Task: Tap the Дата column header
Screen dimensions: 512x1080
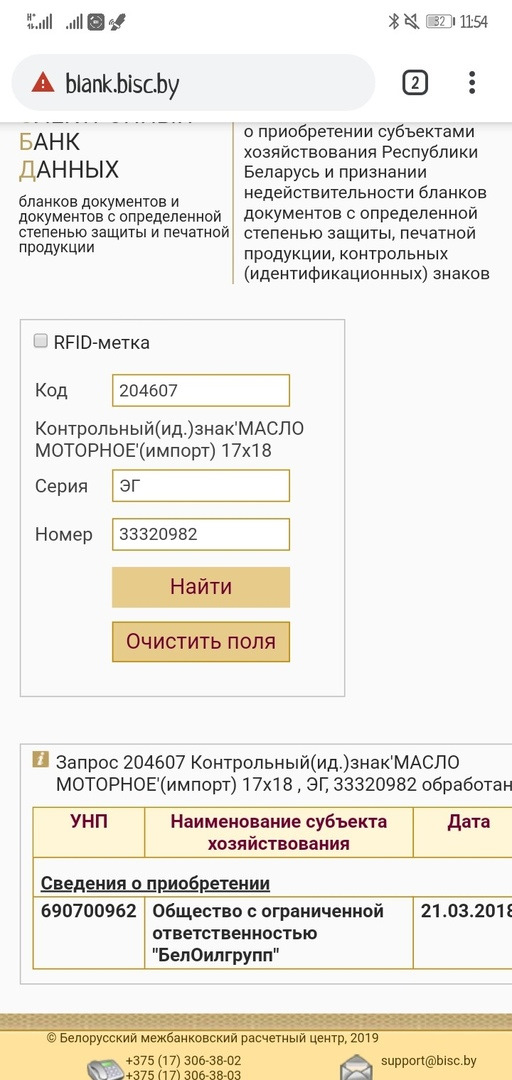Action: (x=469, y=821)
